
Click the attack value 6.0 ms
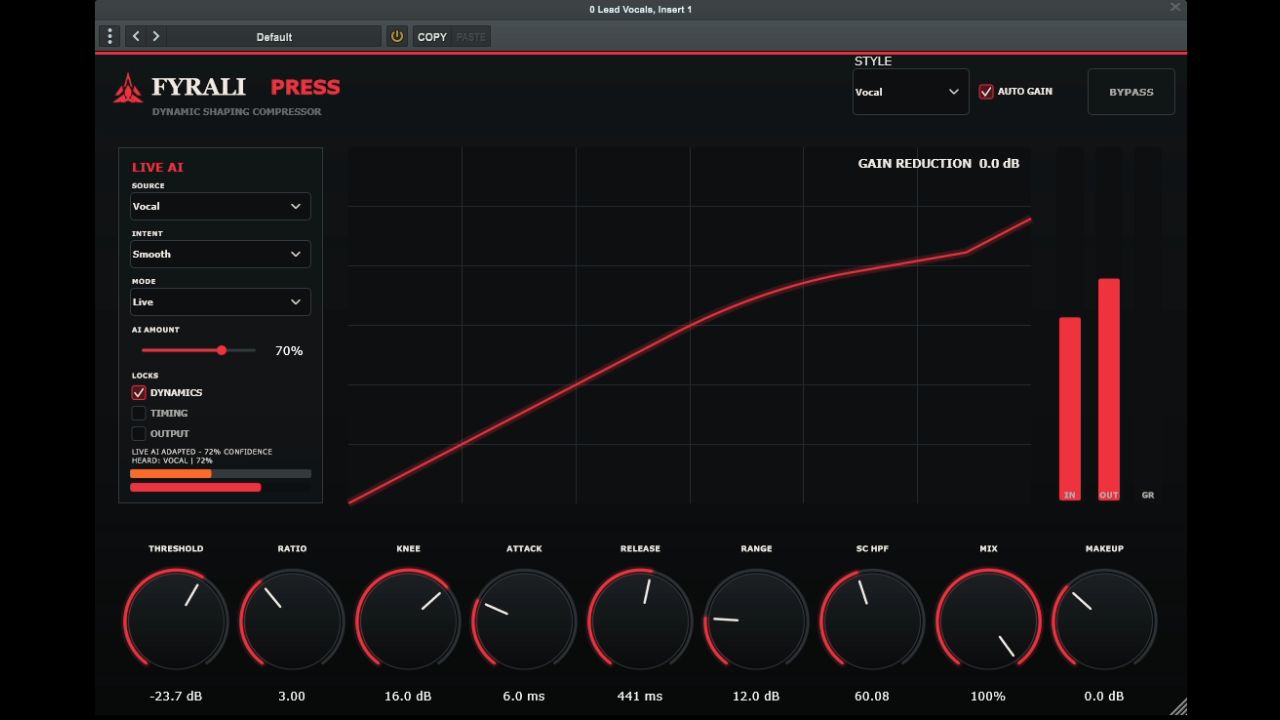coord(524,696)
